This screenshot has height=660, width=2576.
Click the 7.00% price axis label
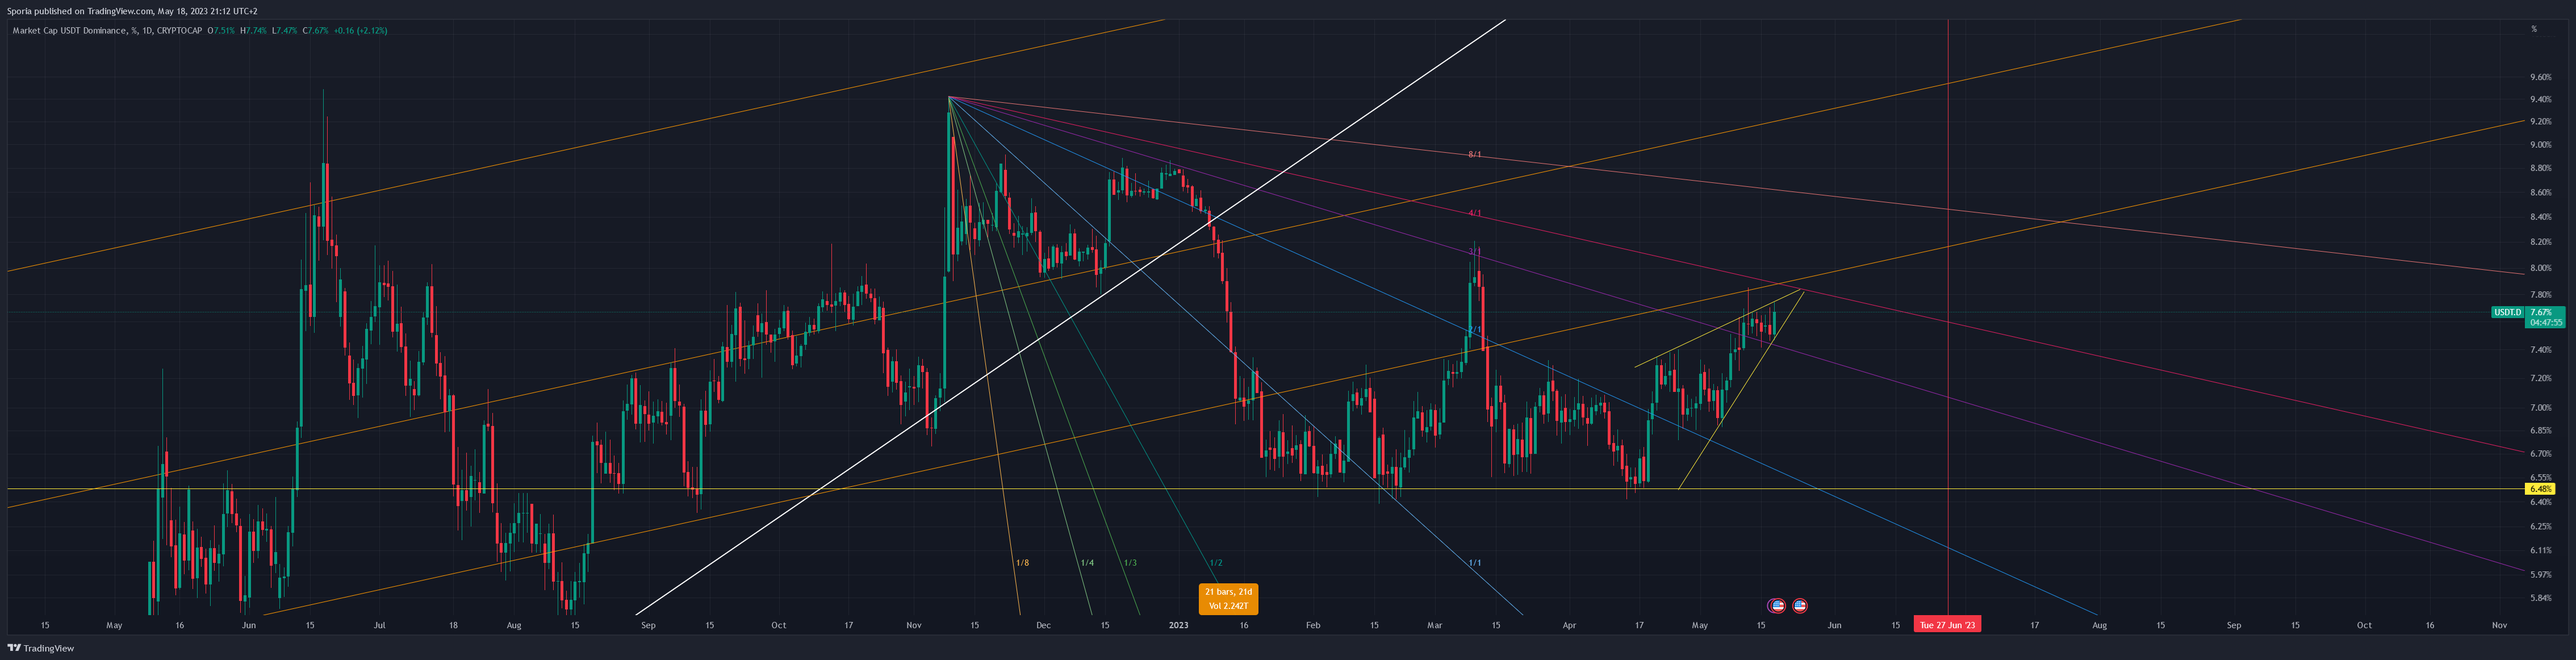(2540, 408)
